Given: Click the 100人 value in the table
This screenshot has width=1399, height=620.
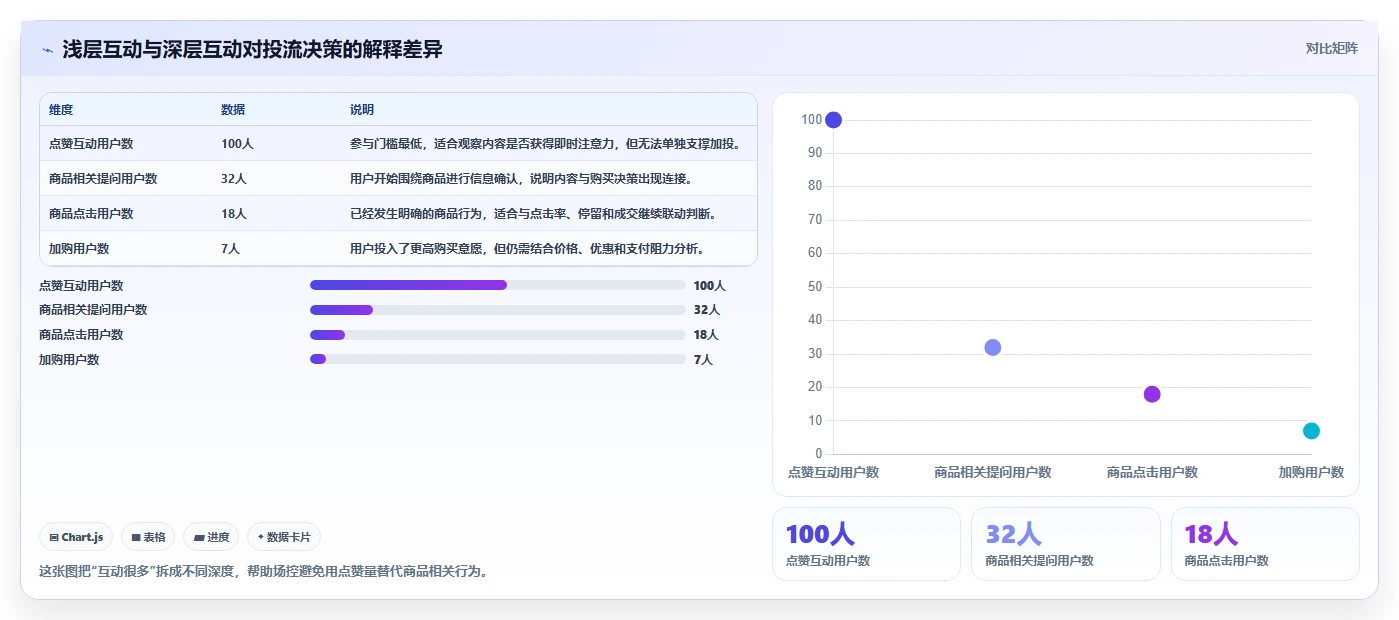Looking at the screenshot, I should coord(237,144).
